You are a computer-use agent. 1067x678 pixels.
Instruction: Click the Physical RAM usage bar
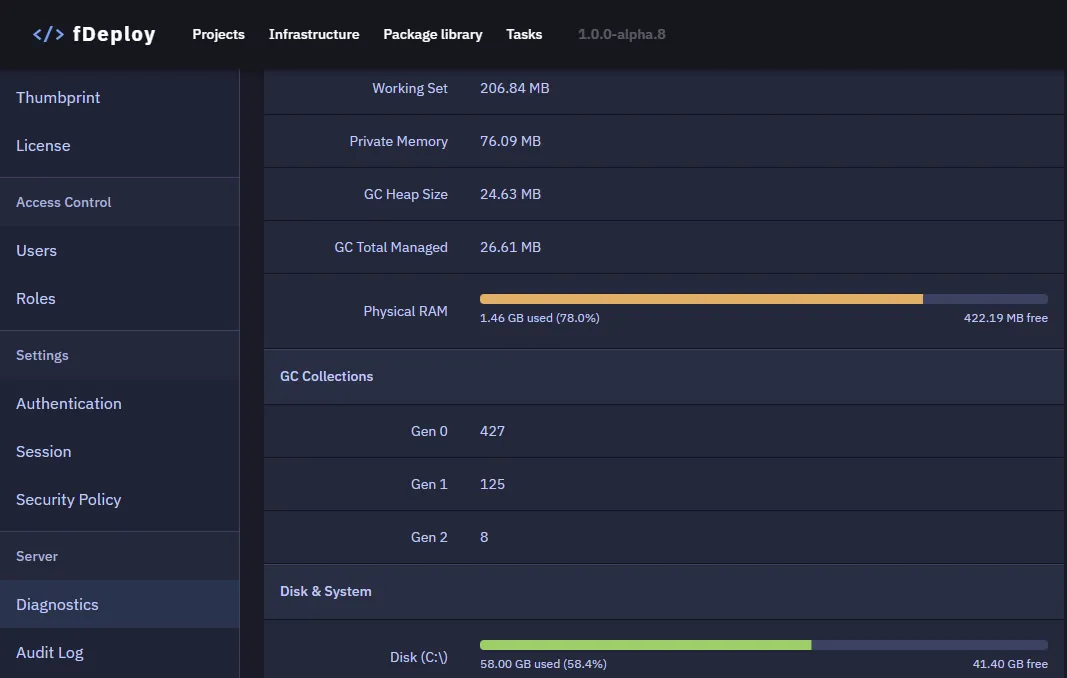point(763,299)
